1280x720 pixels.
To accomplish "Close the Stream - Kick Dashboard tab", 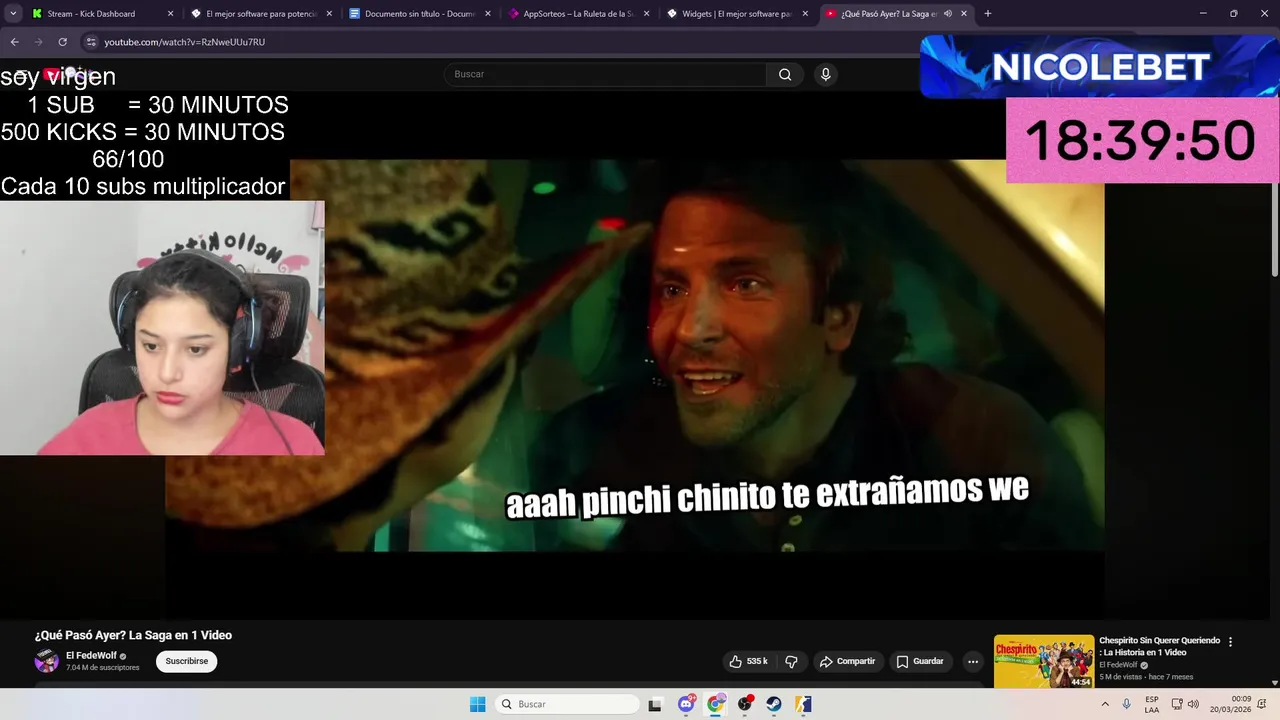I will [170, 14].
